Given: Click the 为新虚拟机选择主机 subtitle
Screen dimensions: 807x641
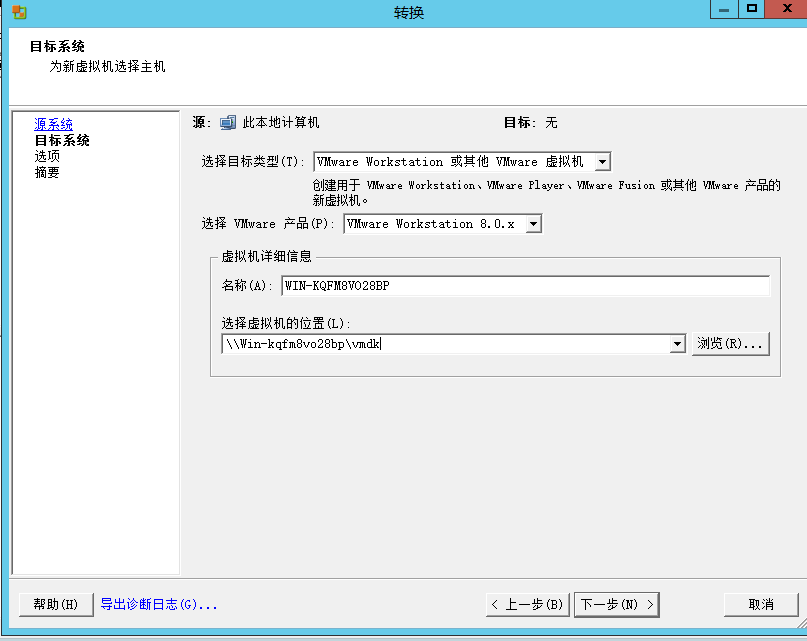Looking at the screenshot, I should [x=108, y=66].
